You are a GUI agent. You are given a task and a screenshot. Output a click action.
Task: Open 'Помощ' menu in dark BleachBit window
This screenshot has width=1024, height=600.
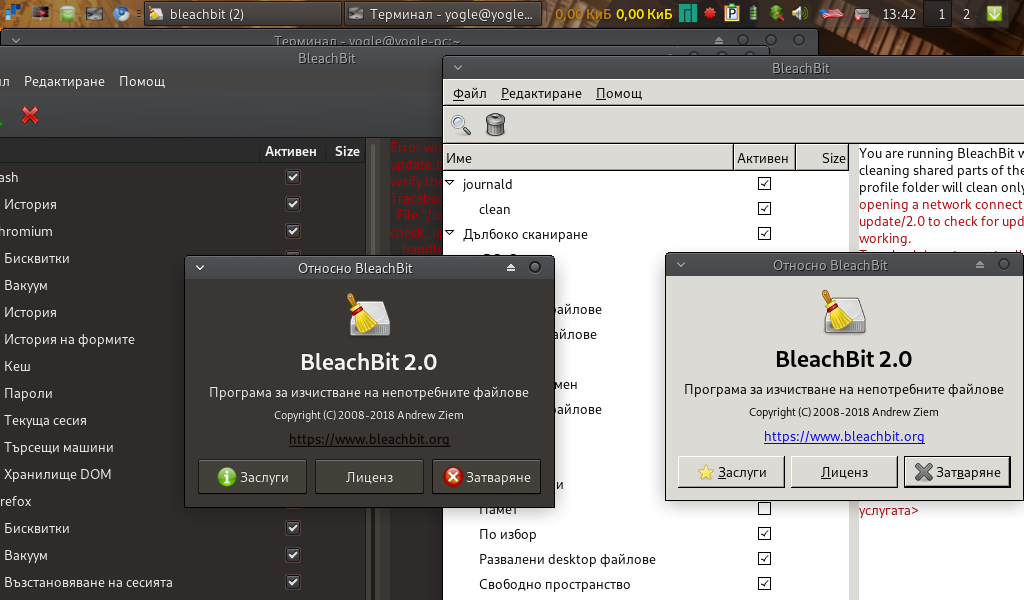click(x=142, y=82)
